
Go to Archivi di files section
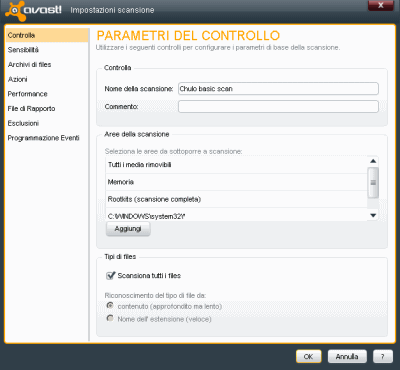pyautogui.click(x=47, y=64)
